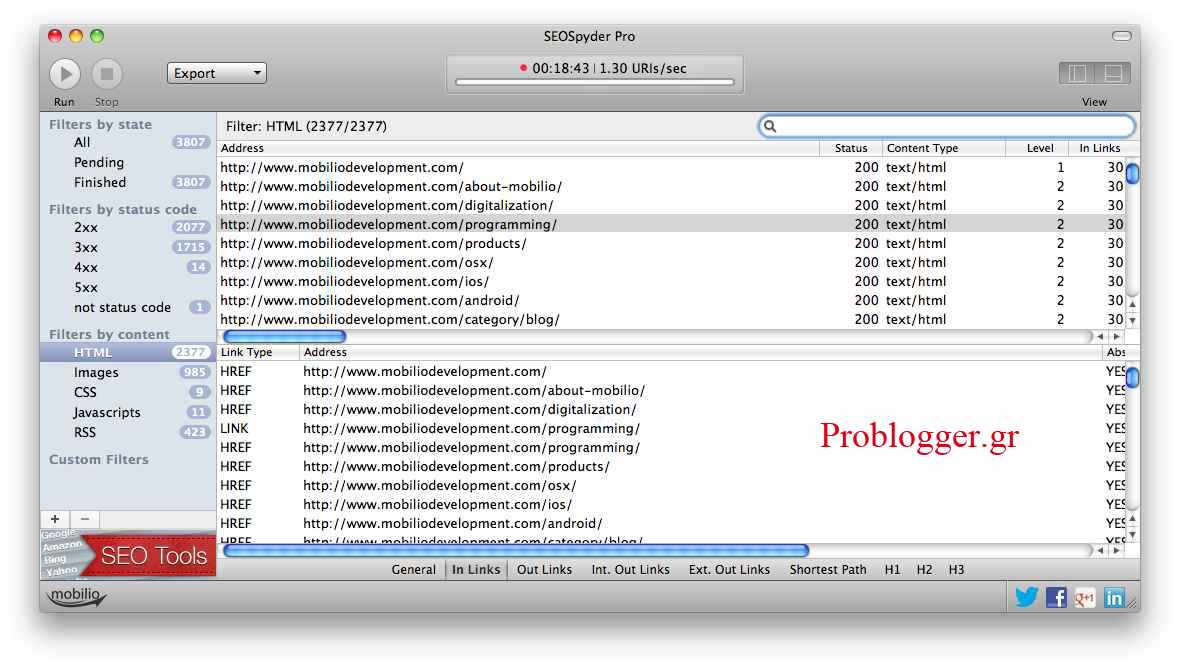1180x667 pixels.
Task: Click the toolbar toggle pill button
Action: (x=1121, y=36)
